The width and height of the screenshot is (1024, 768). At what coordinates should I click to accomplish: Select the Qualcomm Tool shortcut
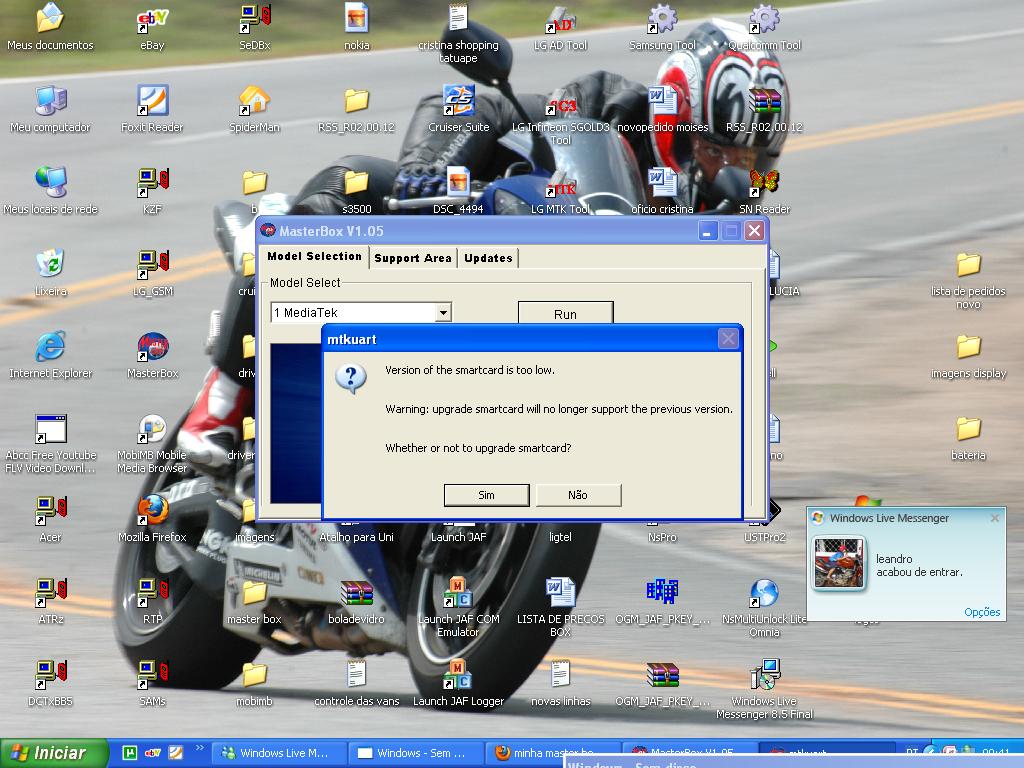click(765, 27)
